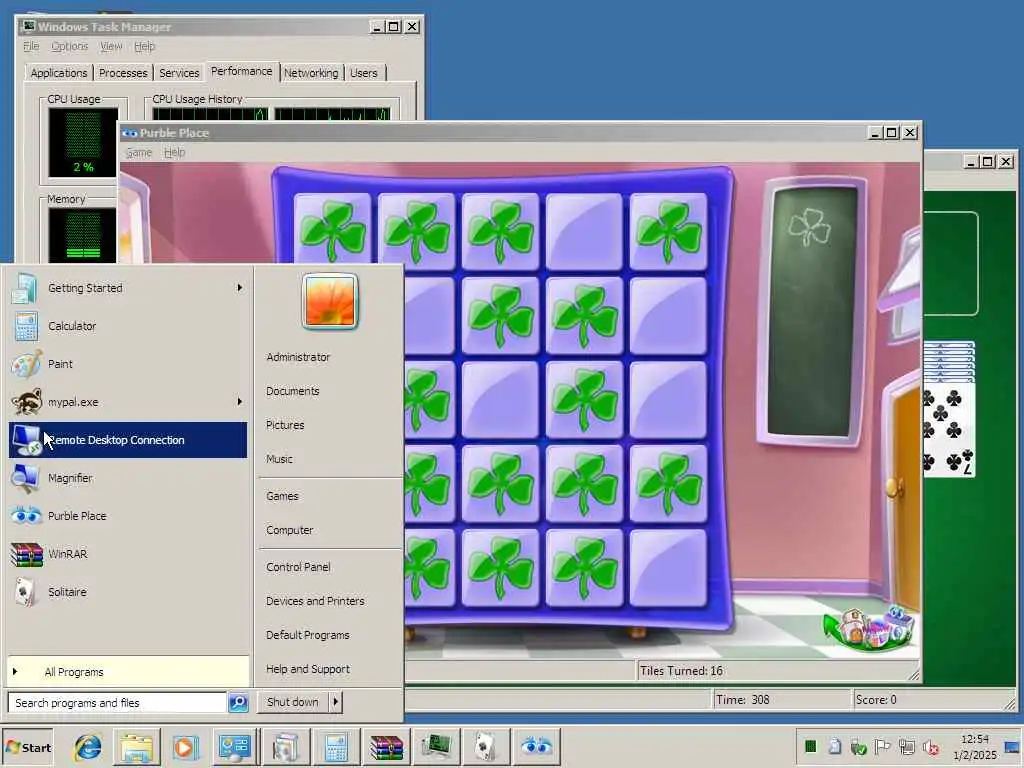This screenshot has height=768, width=1024.
Task: Switch to Task Manager taskbar button
Action: 436,747
